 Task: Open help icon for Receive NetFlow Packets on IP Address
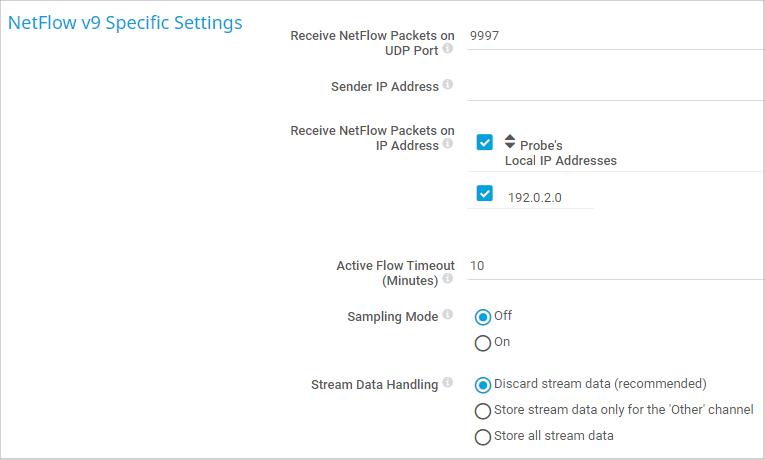pos(448,144)
